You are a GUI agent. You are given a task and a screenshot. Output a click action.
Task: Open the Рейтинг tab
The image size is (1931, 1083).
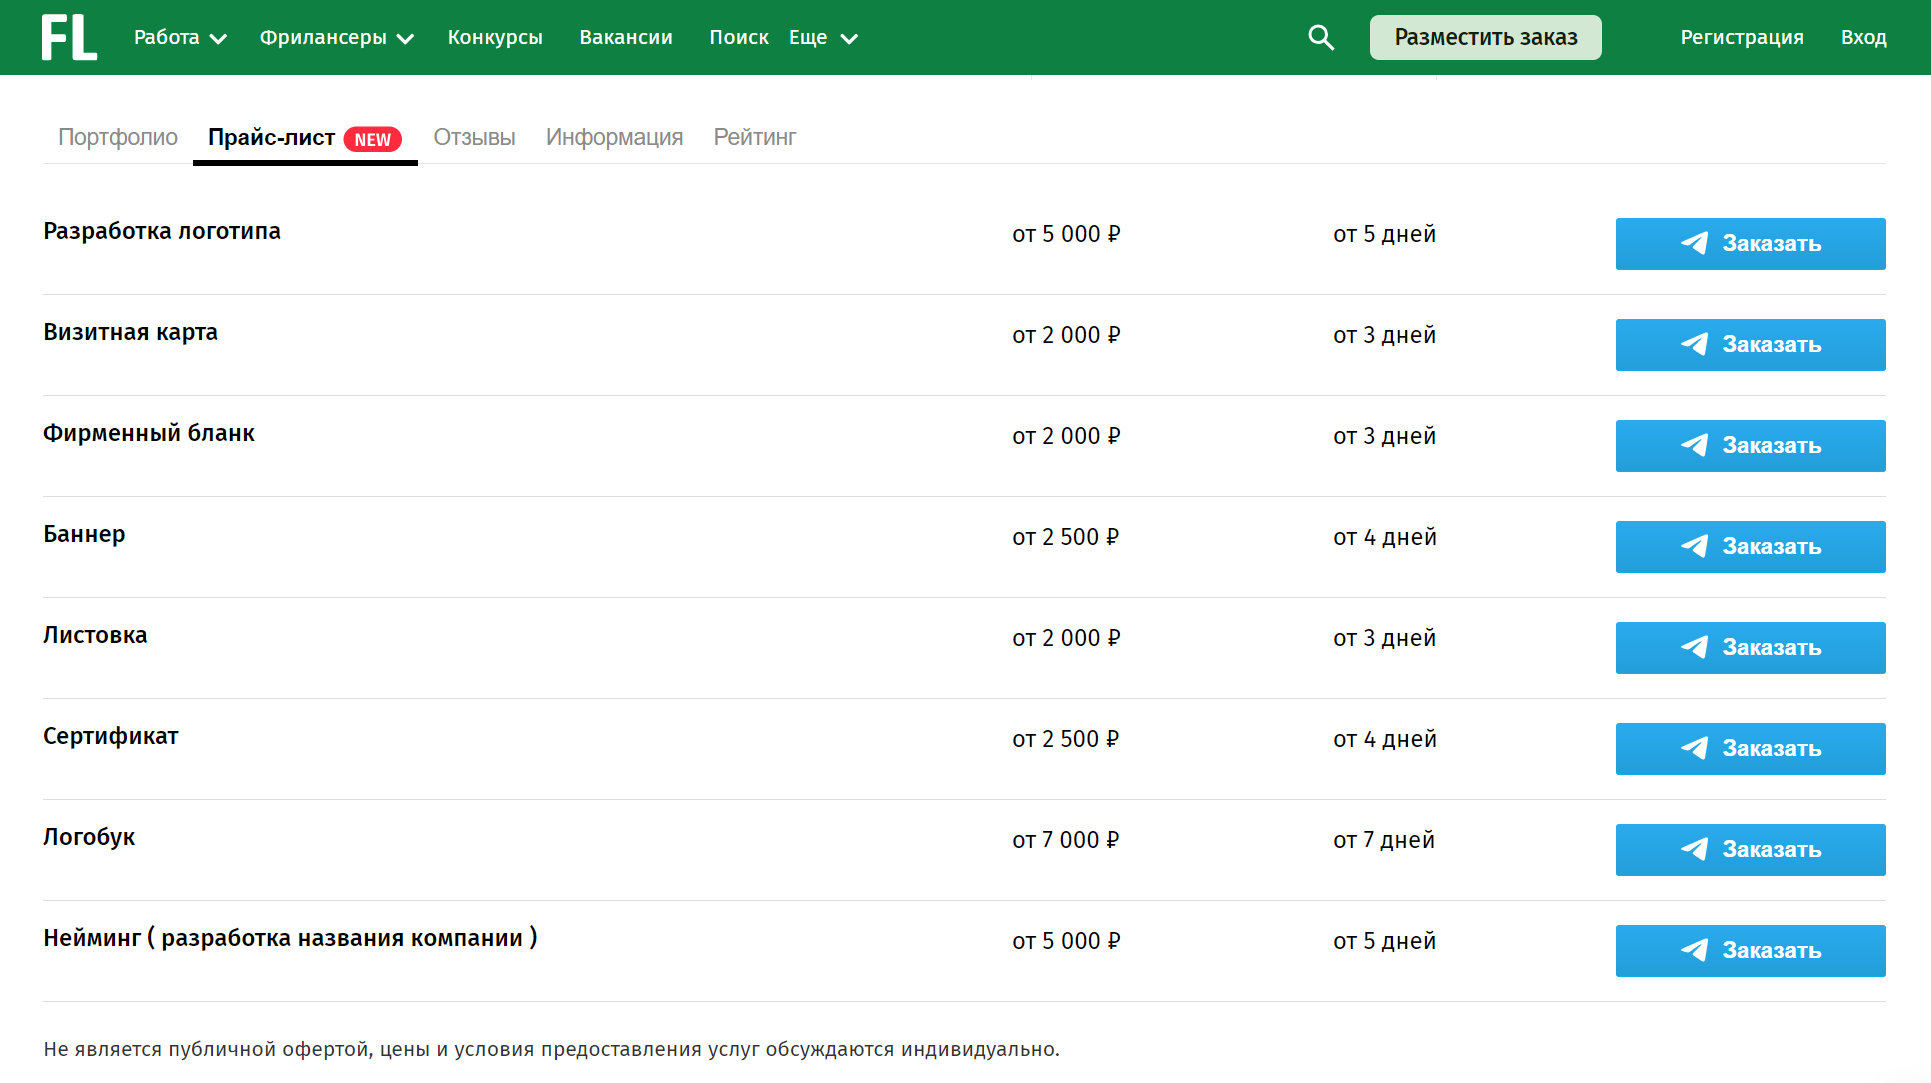[754, 137]
